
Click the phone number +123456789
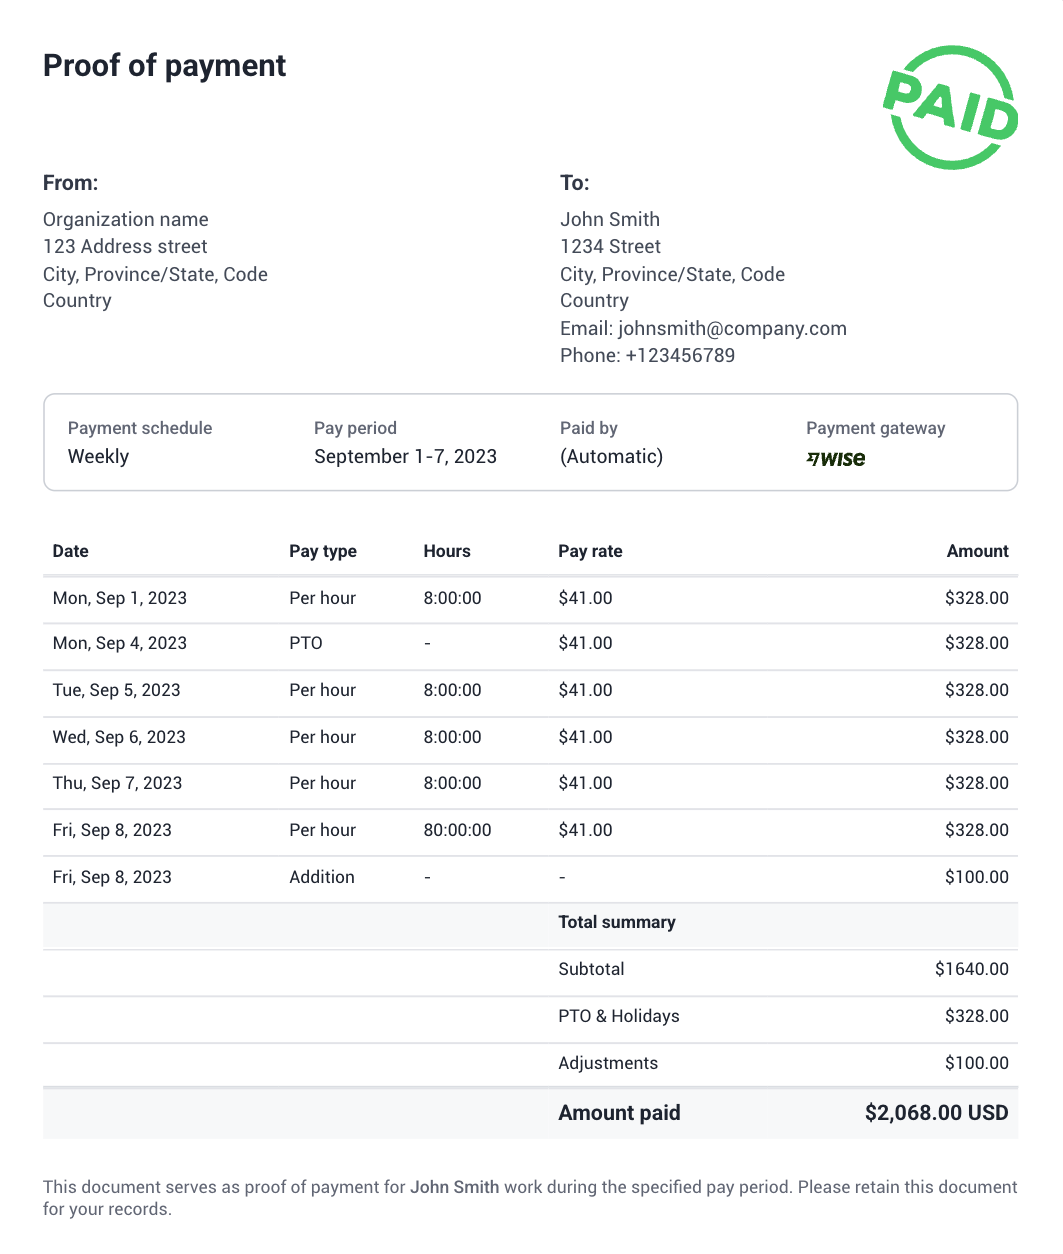pos(680,355)
